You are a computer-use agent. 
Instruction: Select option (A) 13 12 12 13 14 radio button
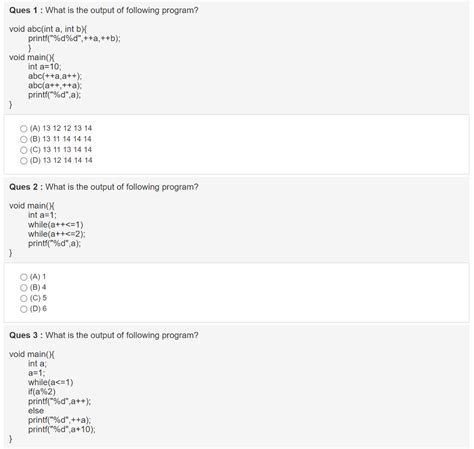pyautogui.click(x=24, y=128)
